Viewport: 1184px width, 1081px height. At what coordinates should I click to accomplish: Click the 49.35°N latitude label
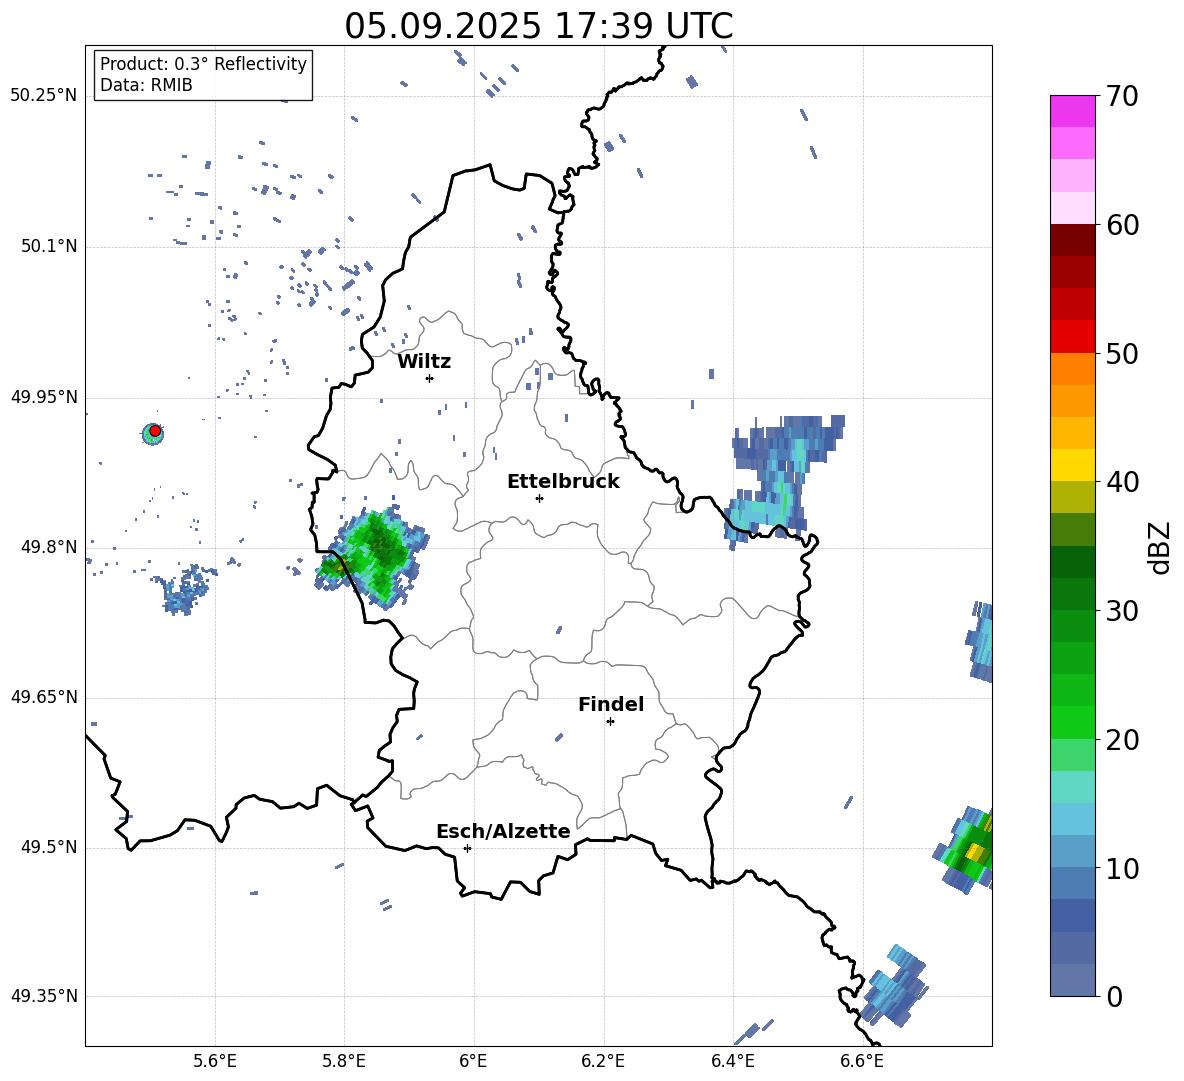(44, 996)
